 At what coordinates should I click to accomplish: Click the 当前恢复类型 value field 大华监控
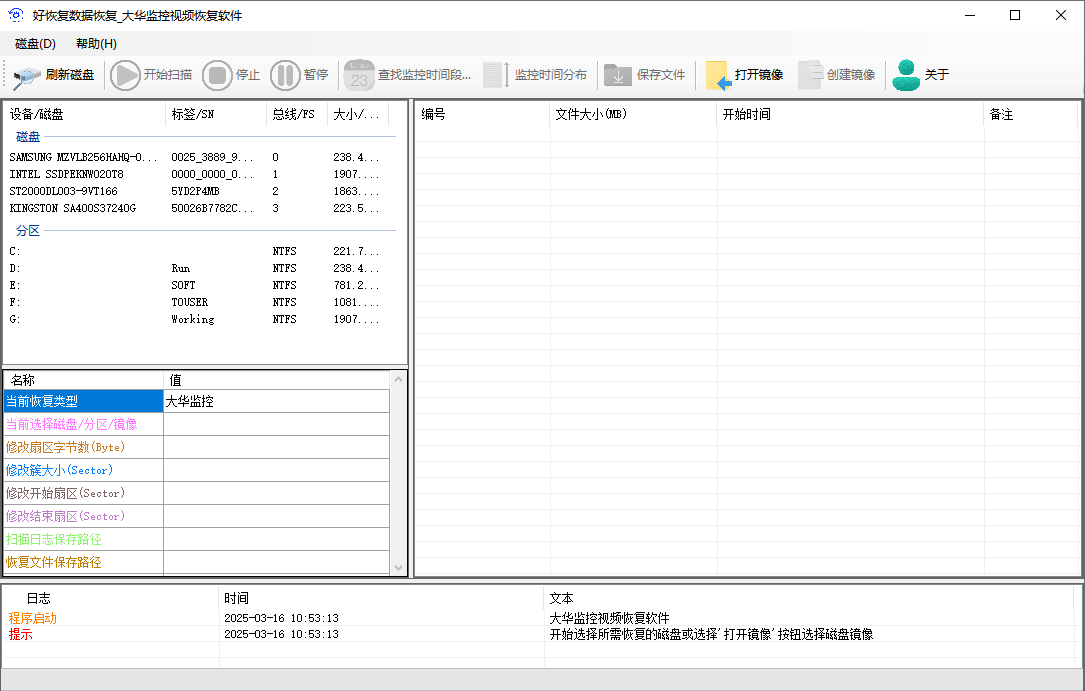coord(276,401)
